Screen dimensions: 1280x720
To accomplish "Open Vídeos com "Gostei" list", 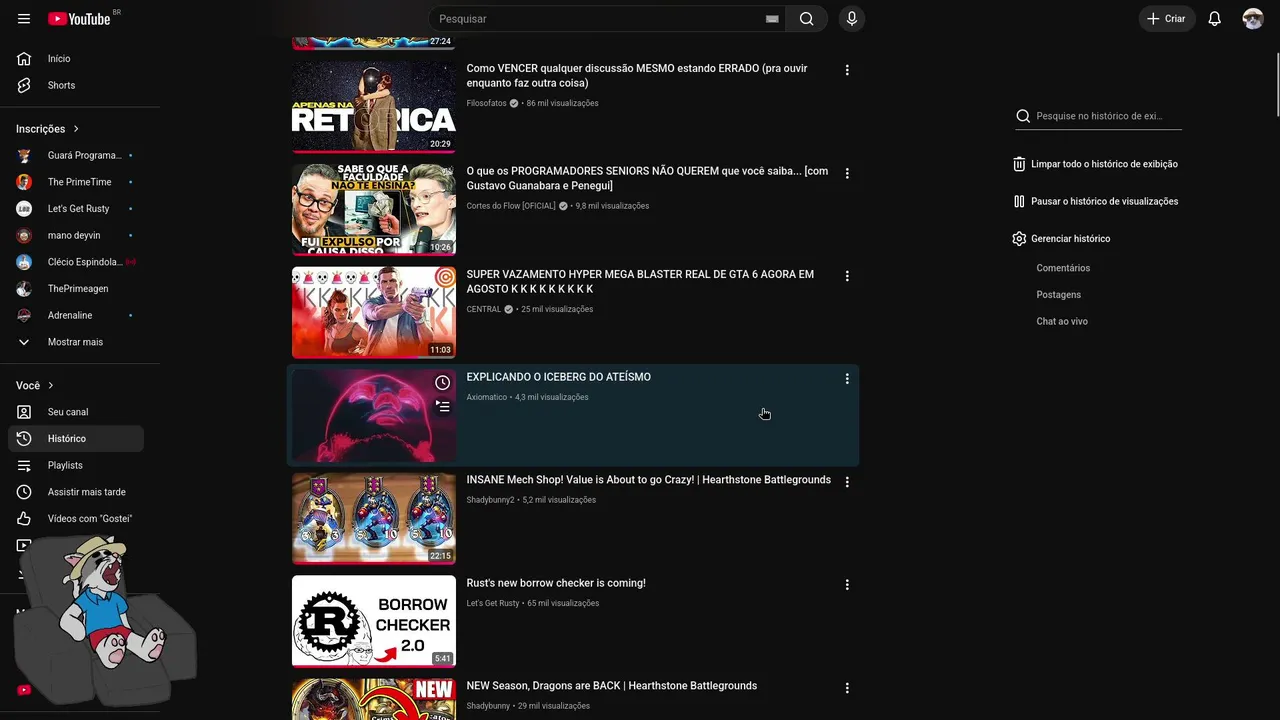I will tap(76, 518).
